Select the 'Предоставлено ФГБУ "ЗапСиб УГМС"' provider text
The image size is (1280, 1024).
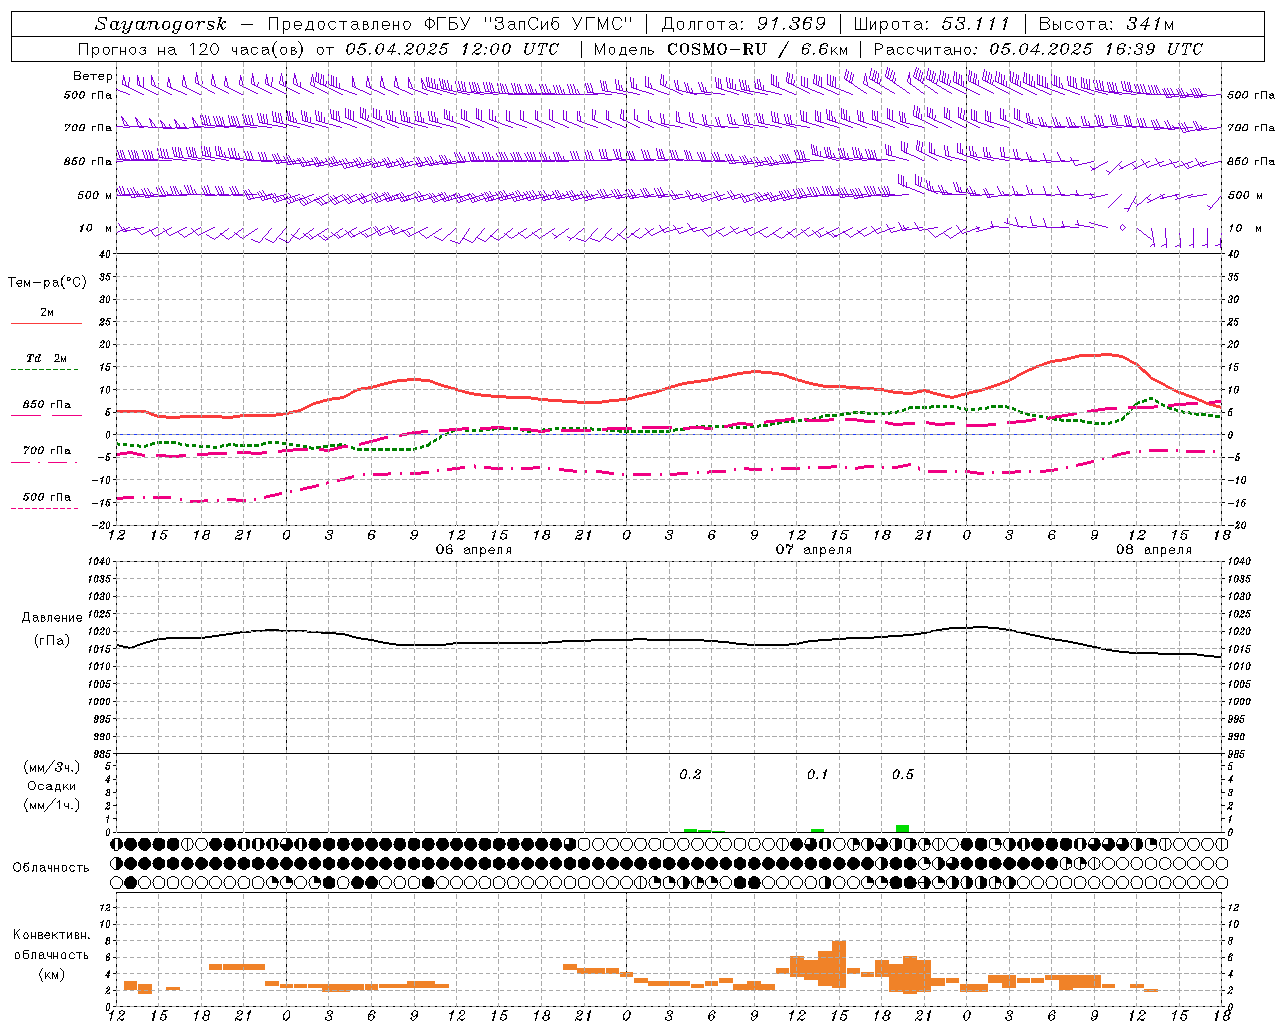(450, 24)
